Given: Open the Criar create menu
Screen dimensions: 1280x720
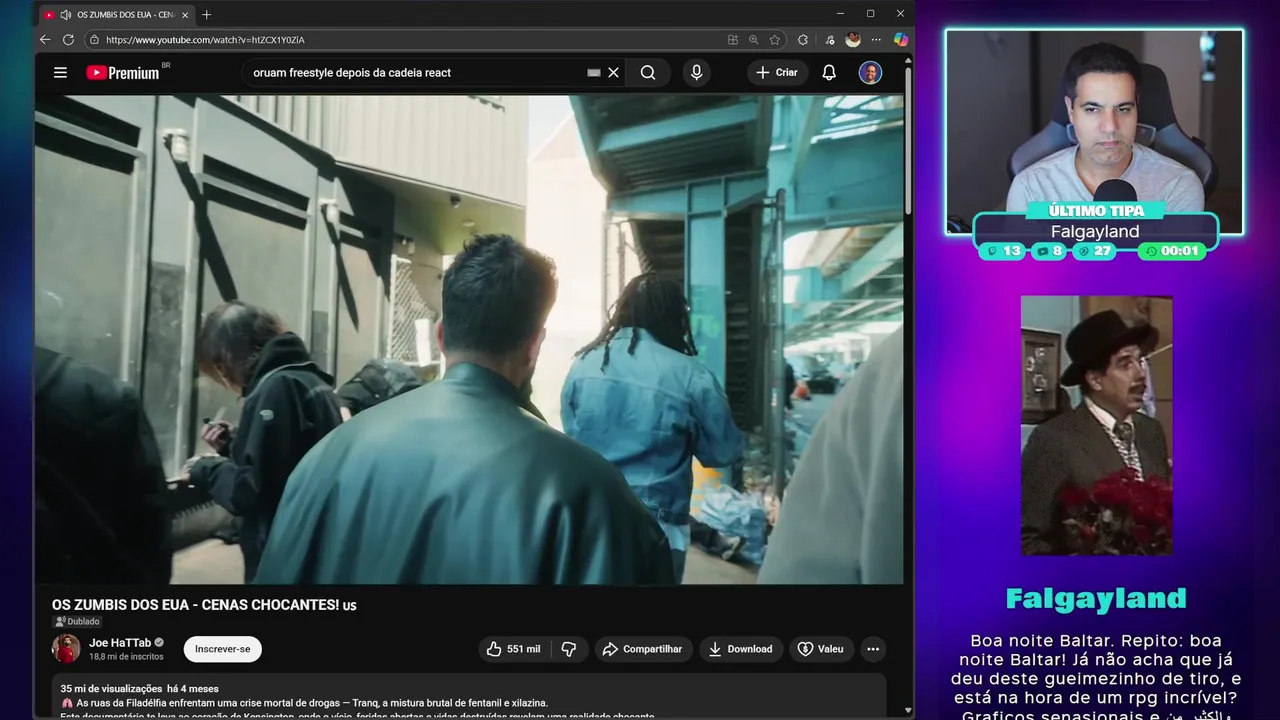Looking at the screenshot, I should click(x=777, y=73).
